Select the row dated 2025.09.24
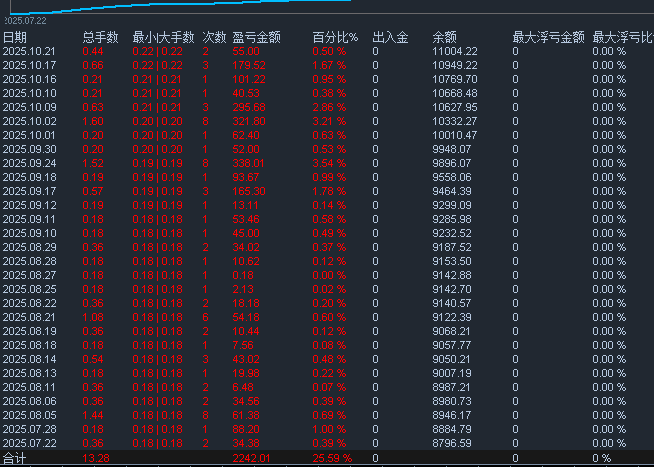The width and height of the screenshot is (654, 467). 29,163
